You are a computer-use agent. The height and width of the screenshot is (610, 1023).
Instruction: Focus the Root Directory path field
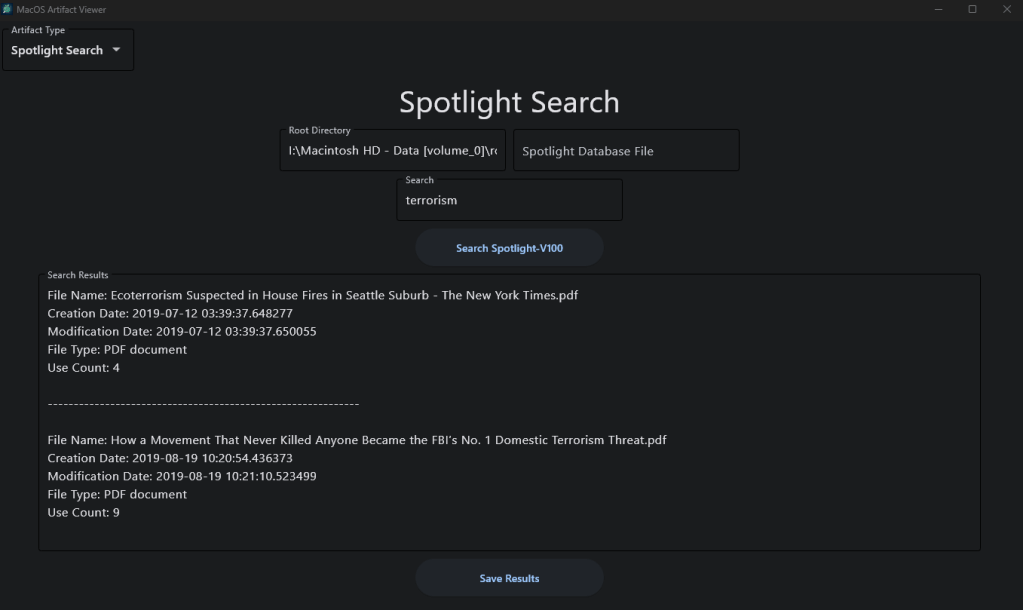[x=393, y=151]
